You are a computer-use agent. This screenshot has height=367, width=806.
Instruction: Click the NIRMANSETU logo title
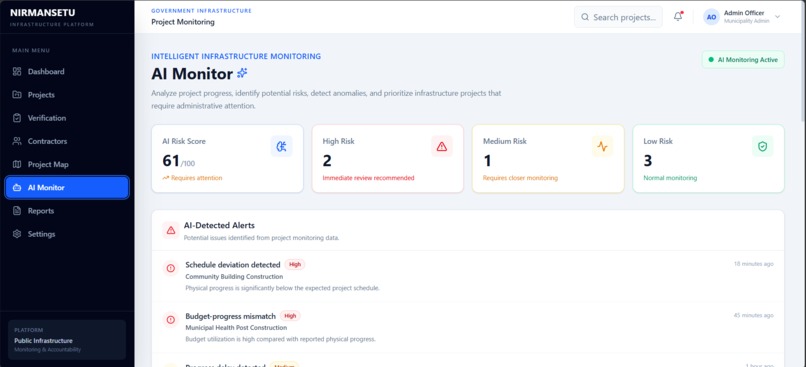[x=42, y=12]
